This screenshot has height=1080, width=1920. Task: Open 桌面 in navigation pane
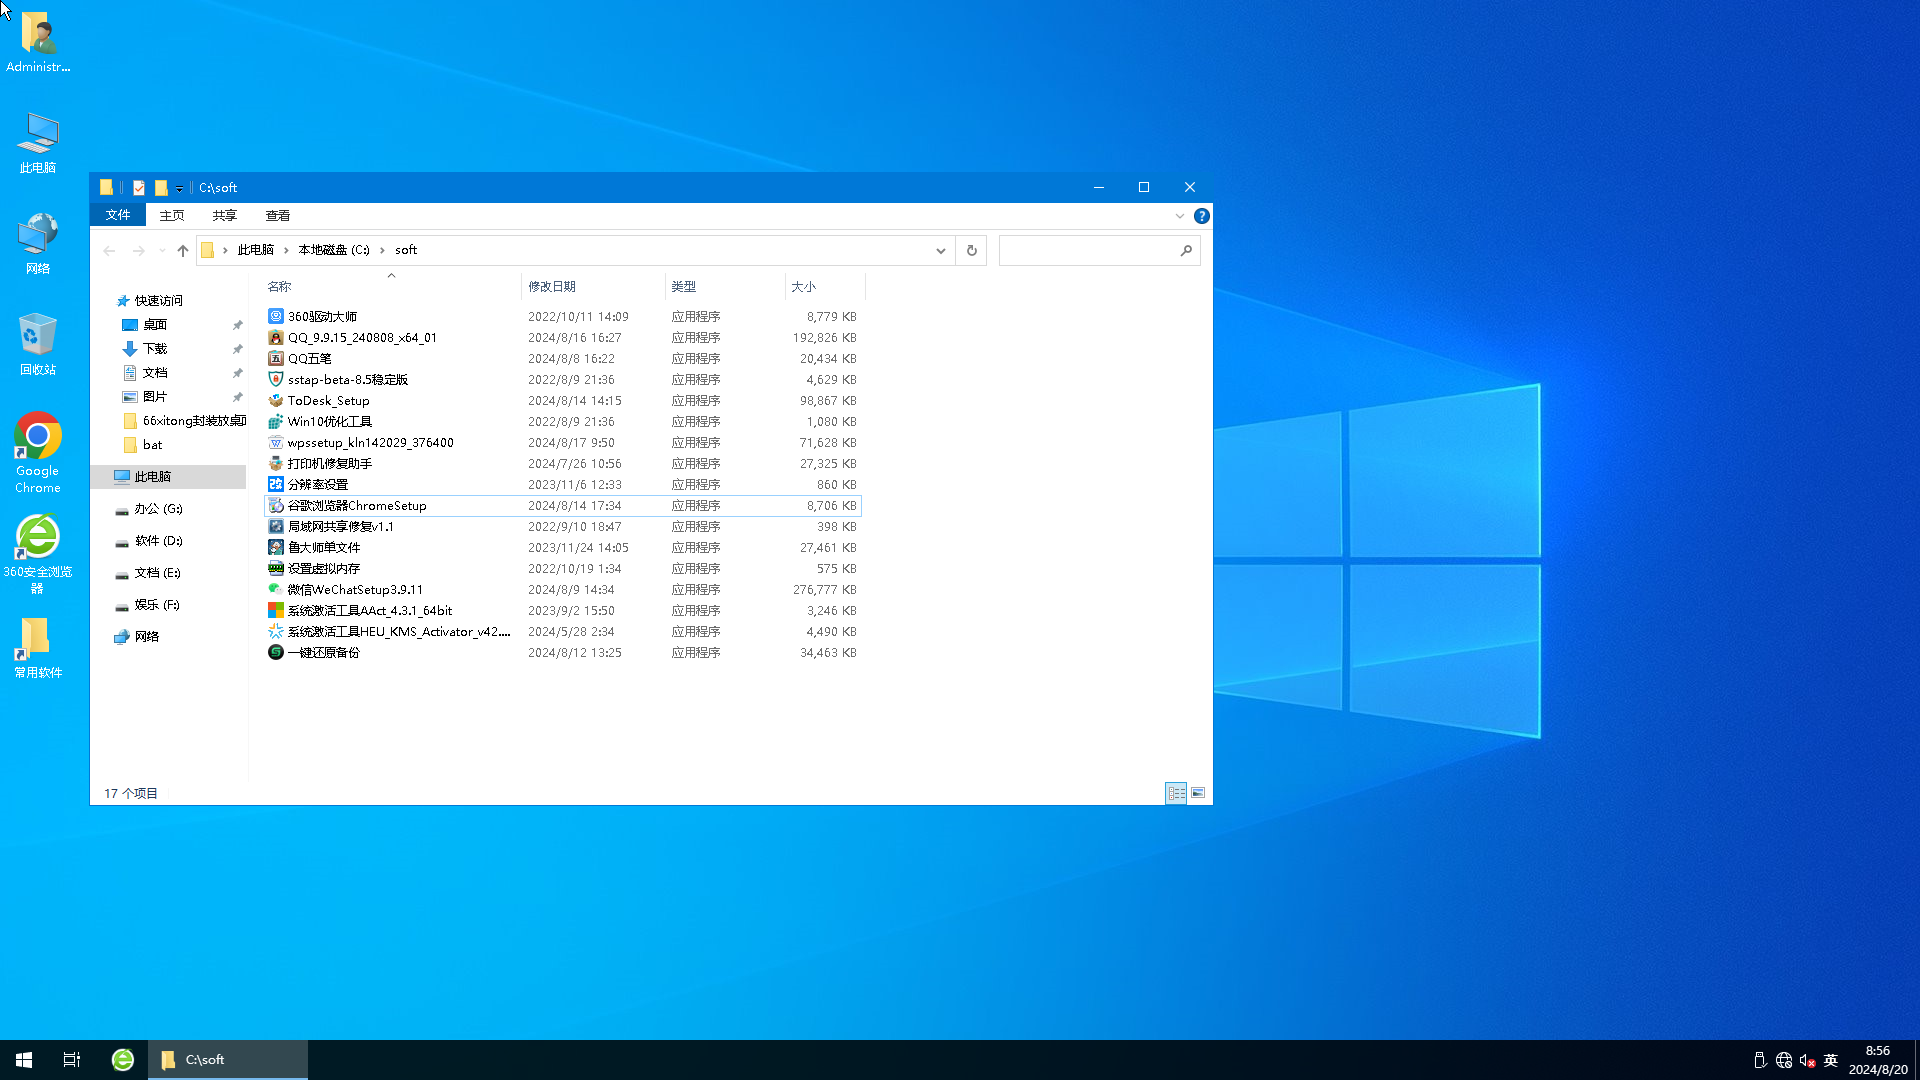click(x=155, y=324)
